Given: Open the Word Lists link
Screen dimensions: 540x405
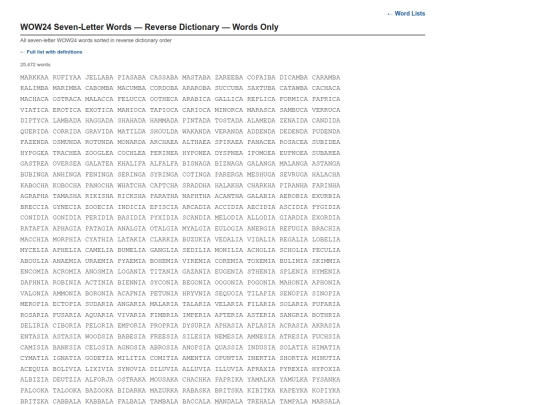Looking at the screenshot, I should tap(406, 13).
